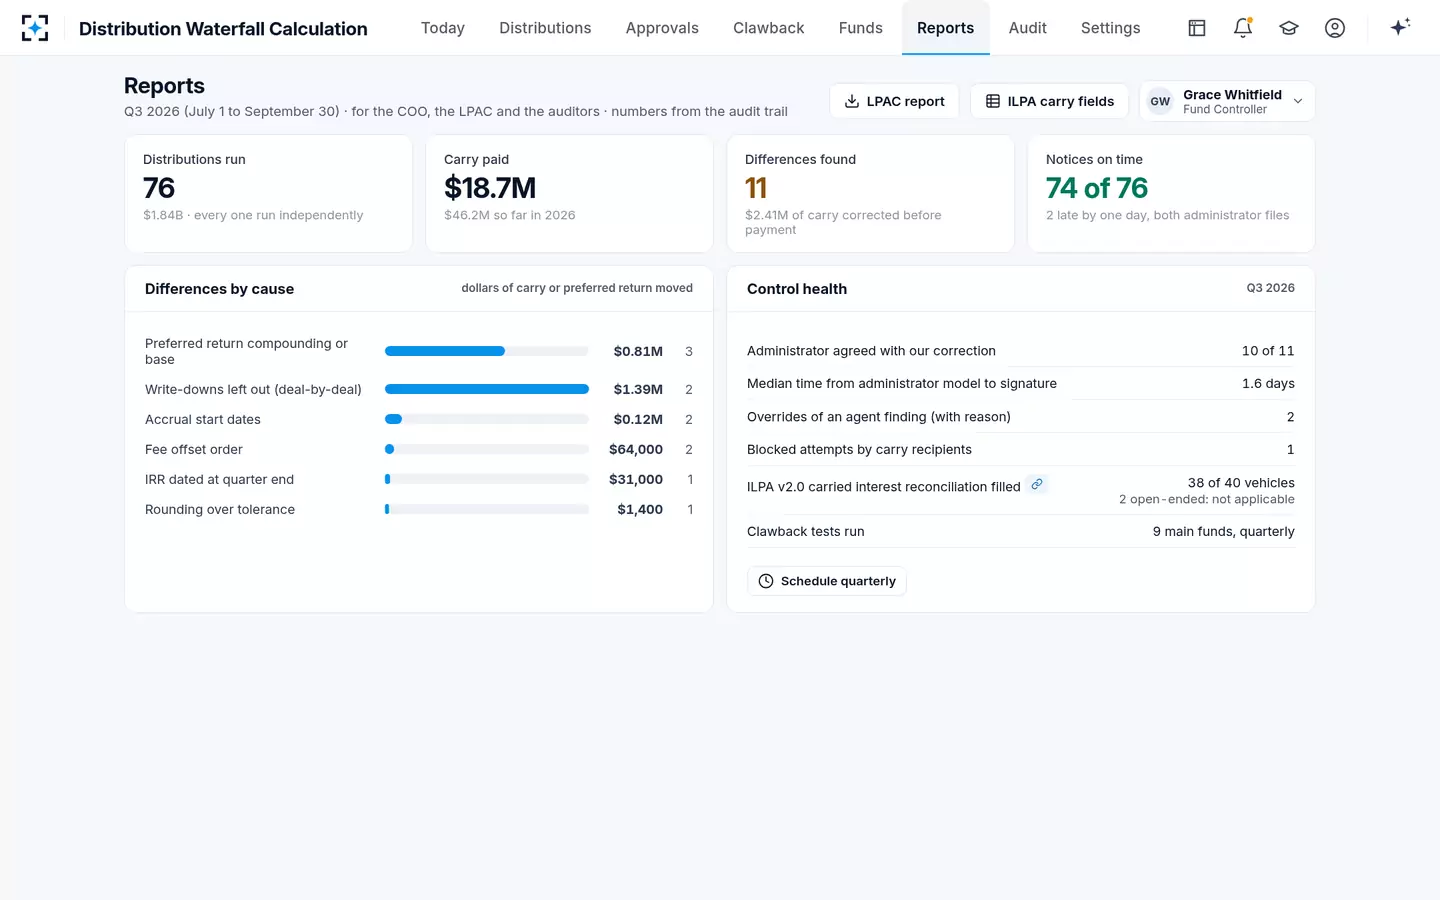Click the "1.6 days" value
This screenshot has width=1440, height=900.
tap(1268, 383)
